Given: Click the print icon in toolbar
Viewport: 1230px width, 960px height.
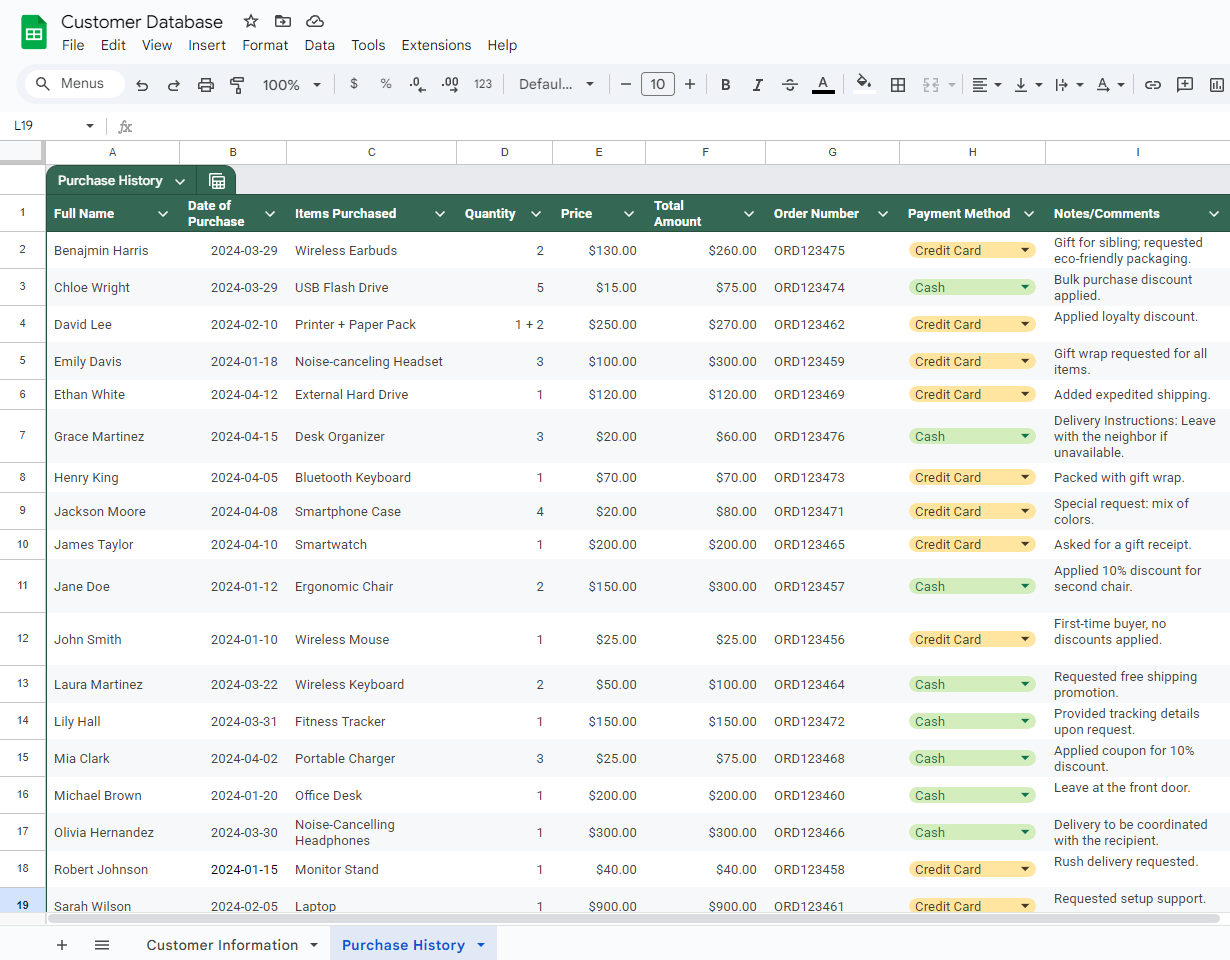Looking at the screenshot, I should click(x=206, y=85).
